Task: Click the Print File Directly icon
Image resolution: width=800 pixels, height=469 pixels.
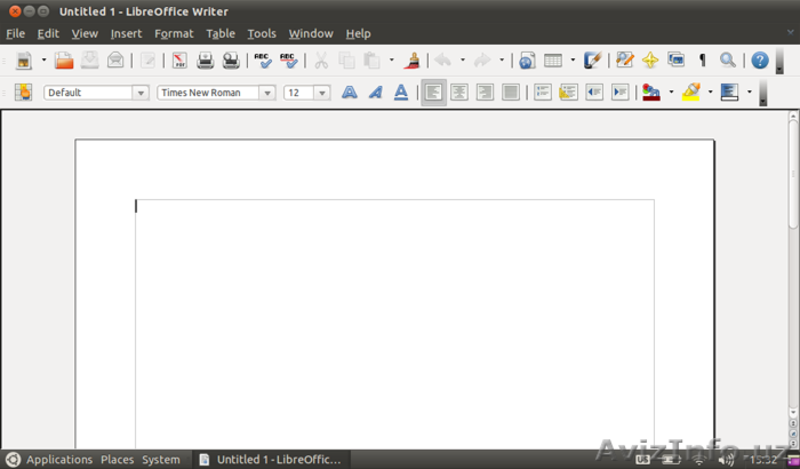Action: [x=205, y=61]
